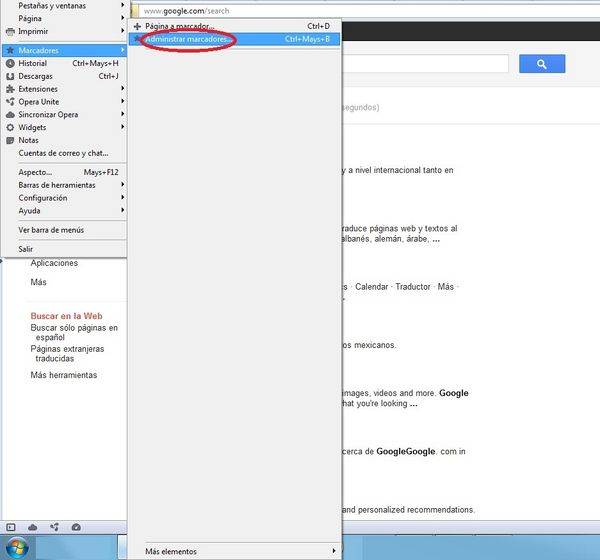The height and width of the screenshot is (560, 600).
Task: Click the Notas notepad icon
Action: [x=9, y=141]
